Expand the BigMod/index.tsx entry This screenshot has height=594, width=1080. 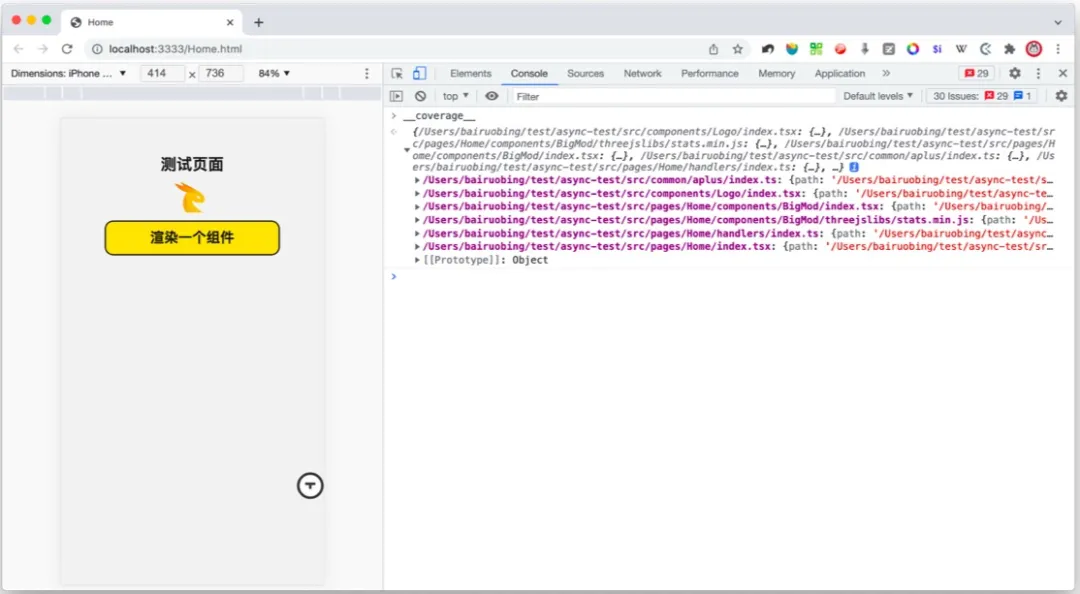[417, 207]
